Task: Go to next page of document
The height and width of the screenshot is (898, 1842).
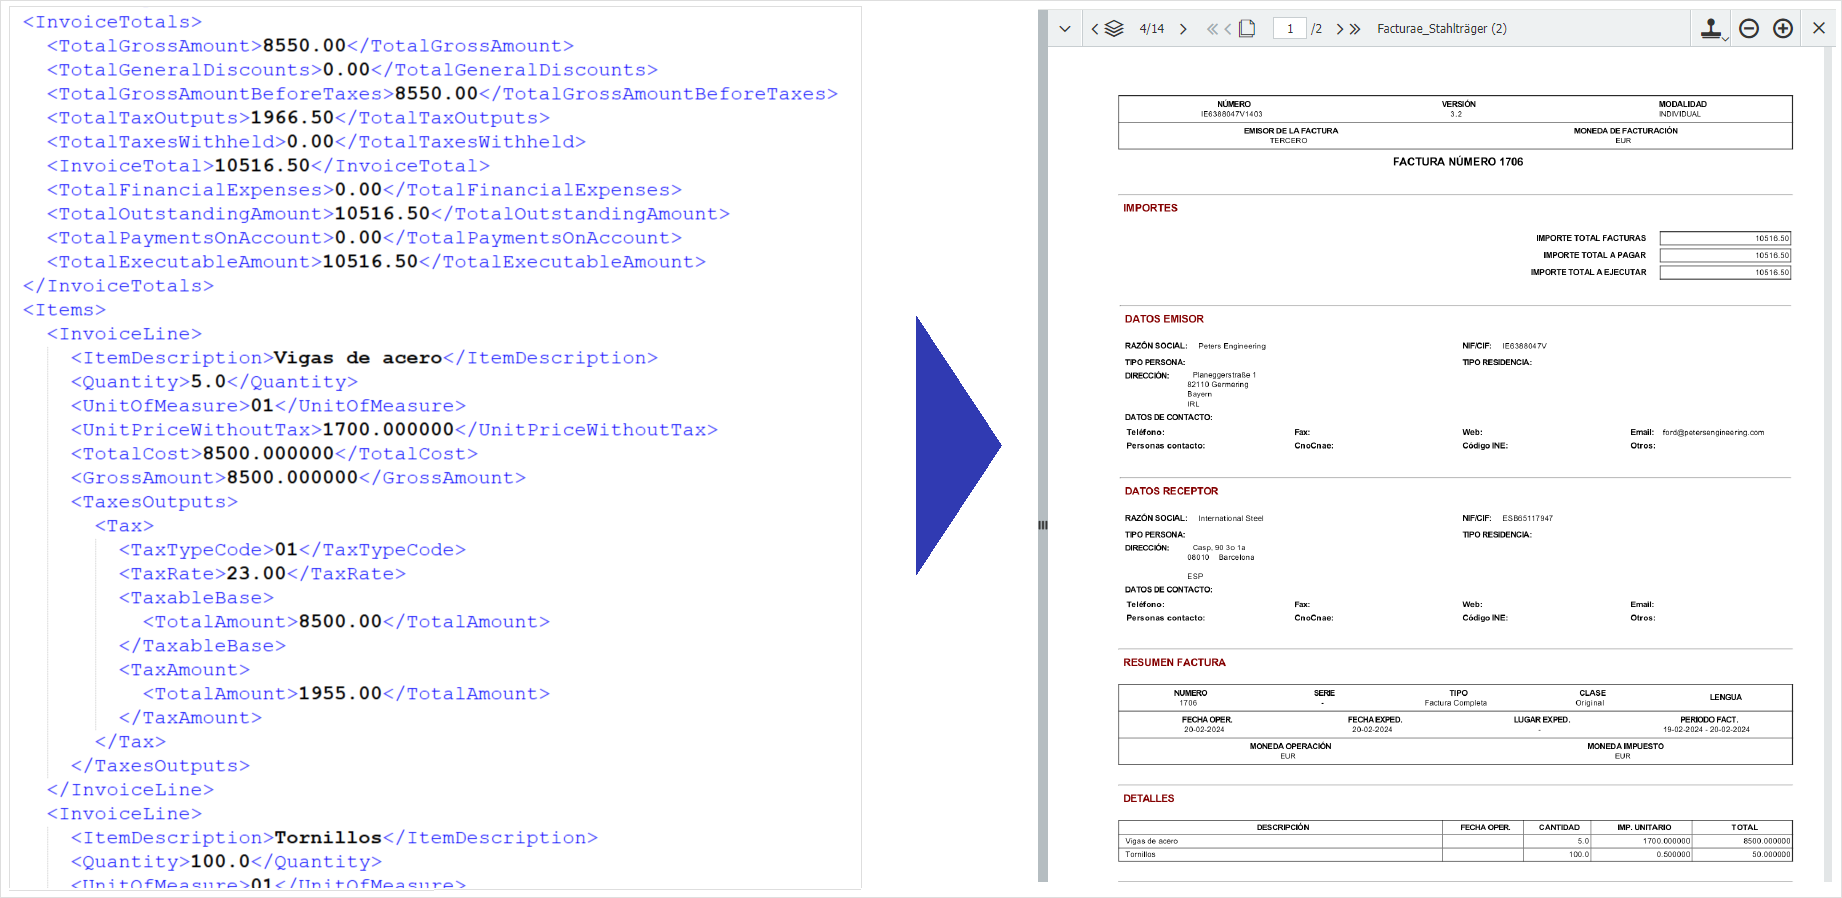Action: tap(1340, 29)
